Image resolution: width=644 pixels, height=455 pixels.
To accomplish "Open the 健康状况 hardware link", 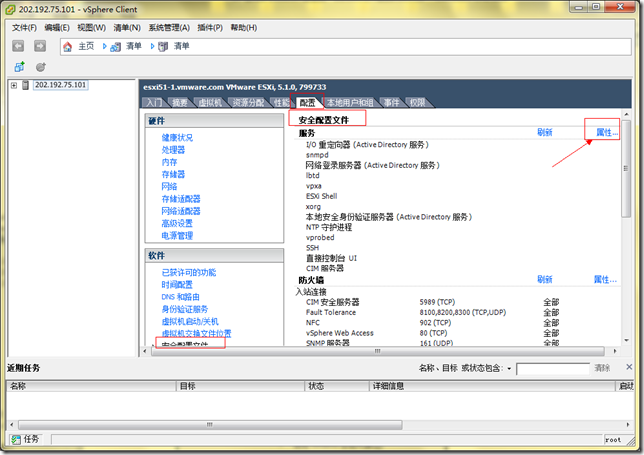I will pyautogui.click(x=177, y=138).
